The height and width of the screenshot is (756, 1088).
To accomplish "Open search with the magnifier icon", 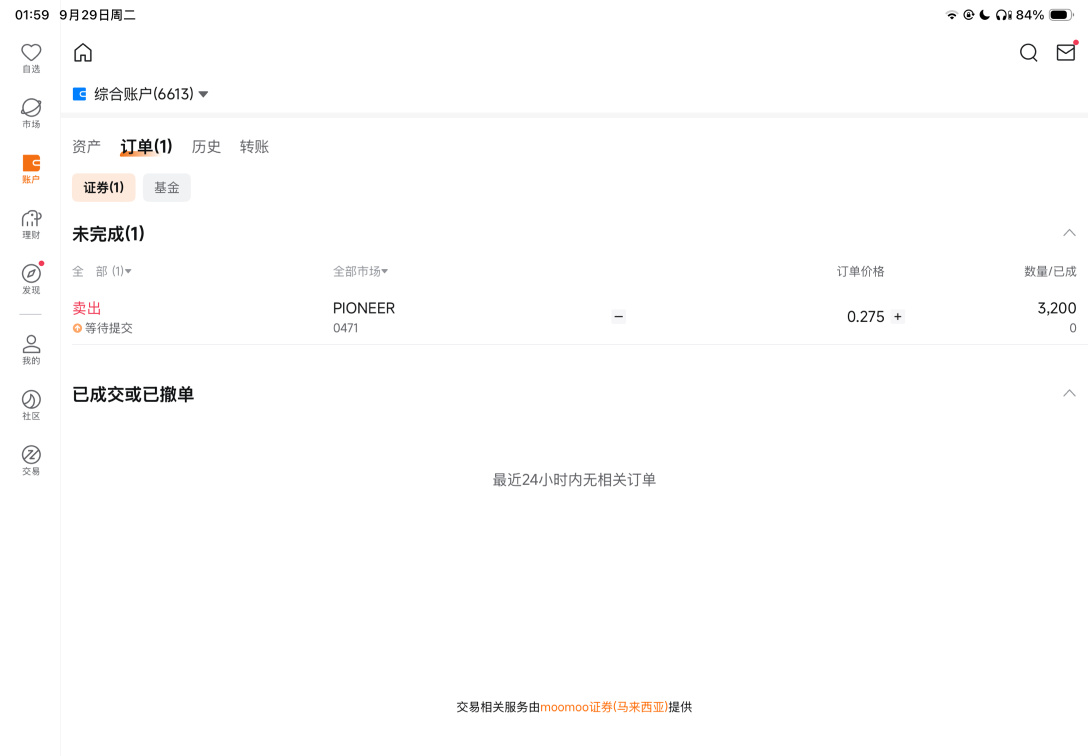I will 1028,53.
